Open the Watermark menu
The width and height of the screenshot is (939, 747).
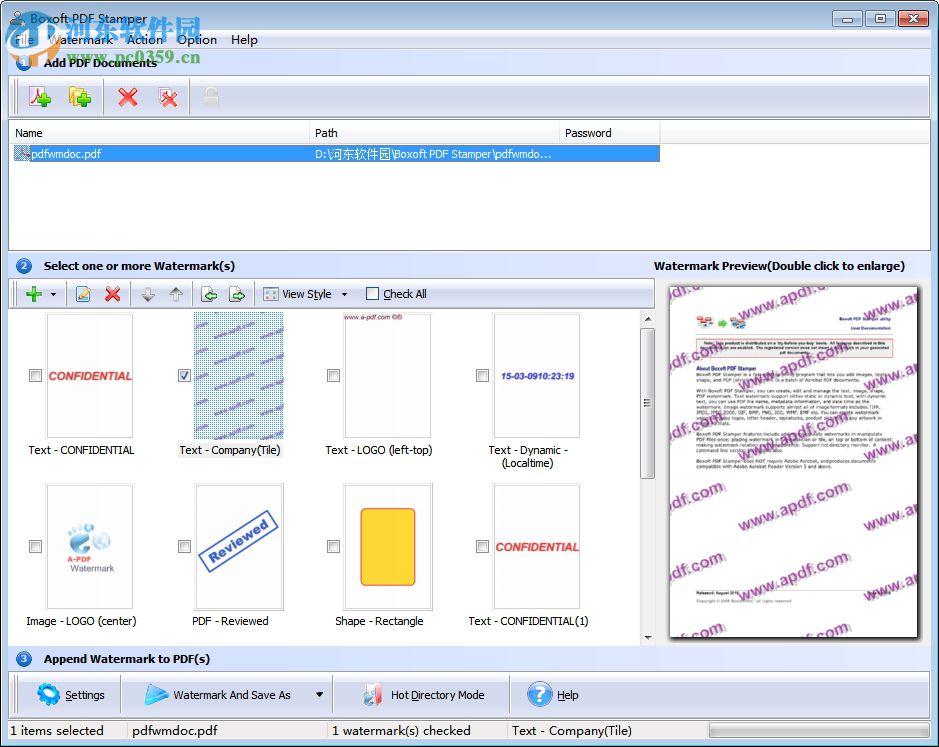tap(81, 40)
